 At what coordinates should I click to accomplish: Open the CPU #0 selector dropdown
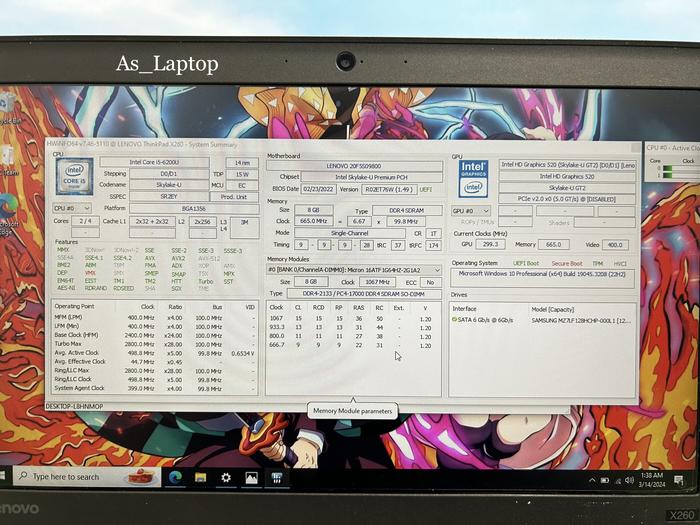[71, 209]
